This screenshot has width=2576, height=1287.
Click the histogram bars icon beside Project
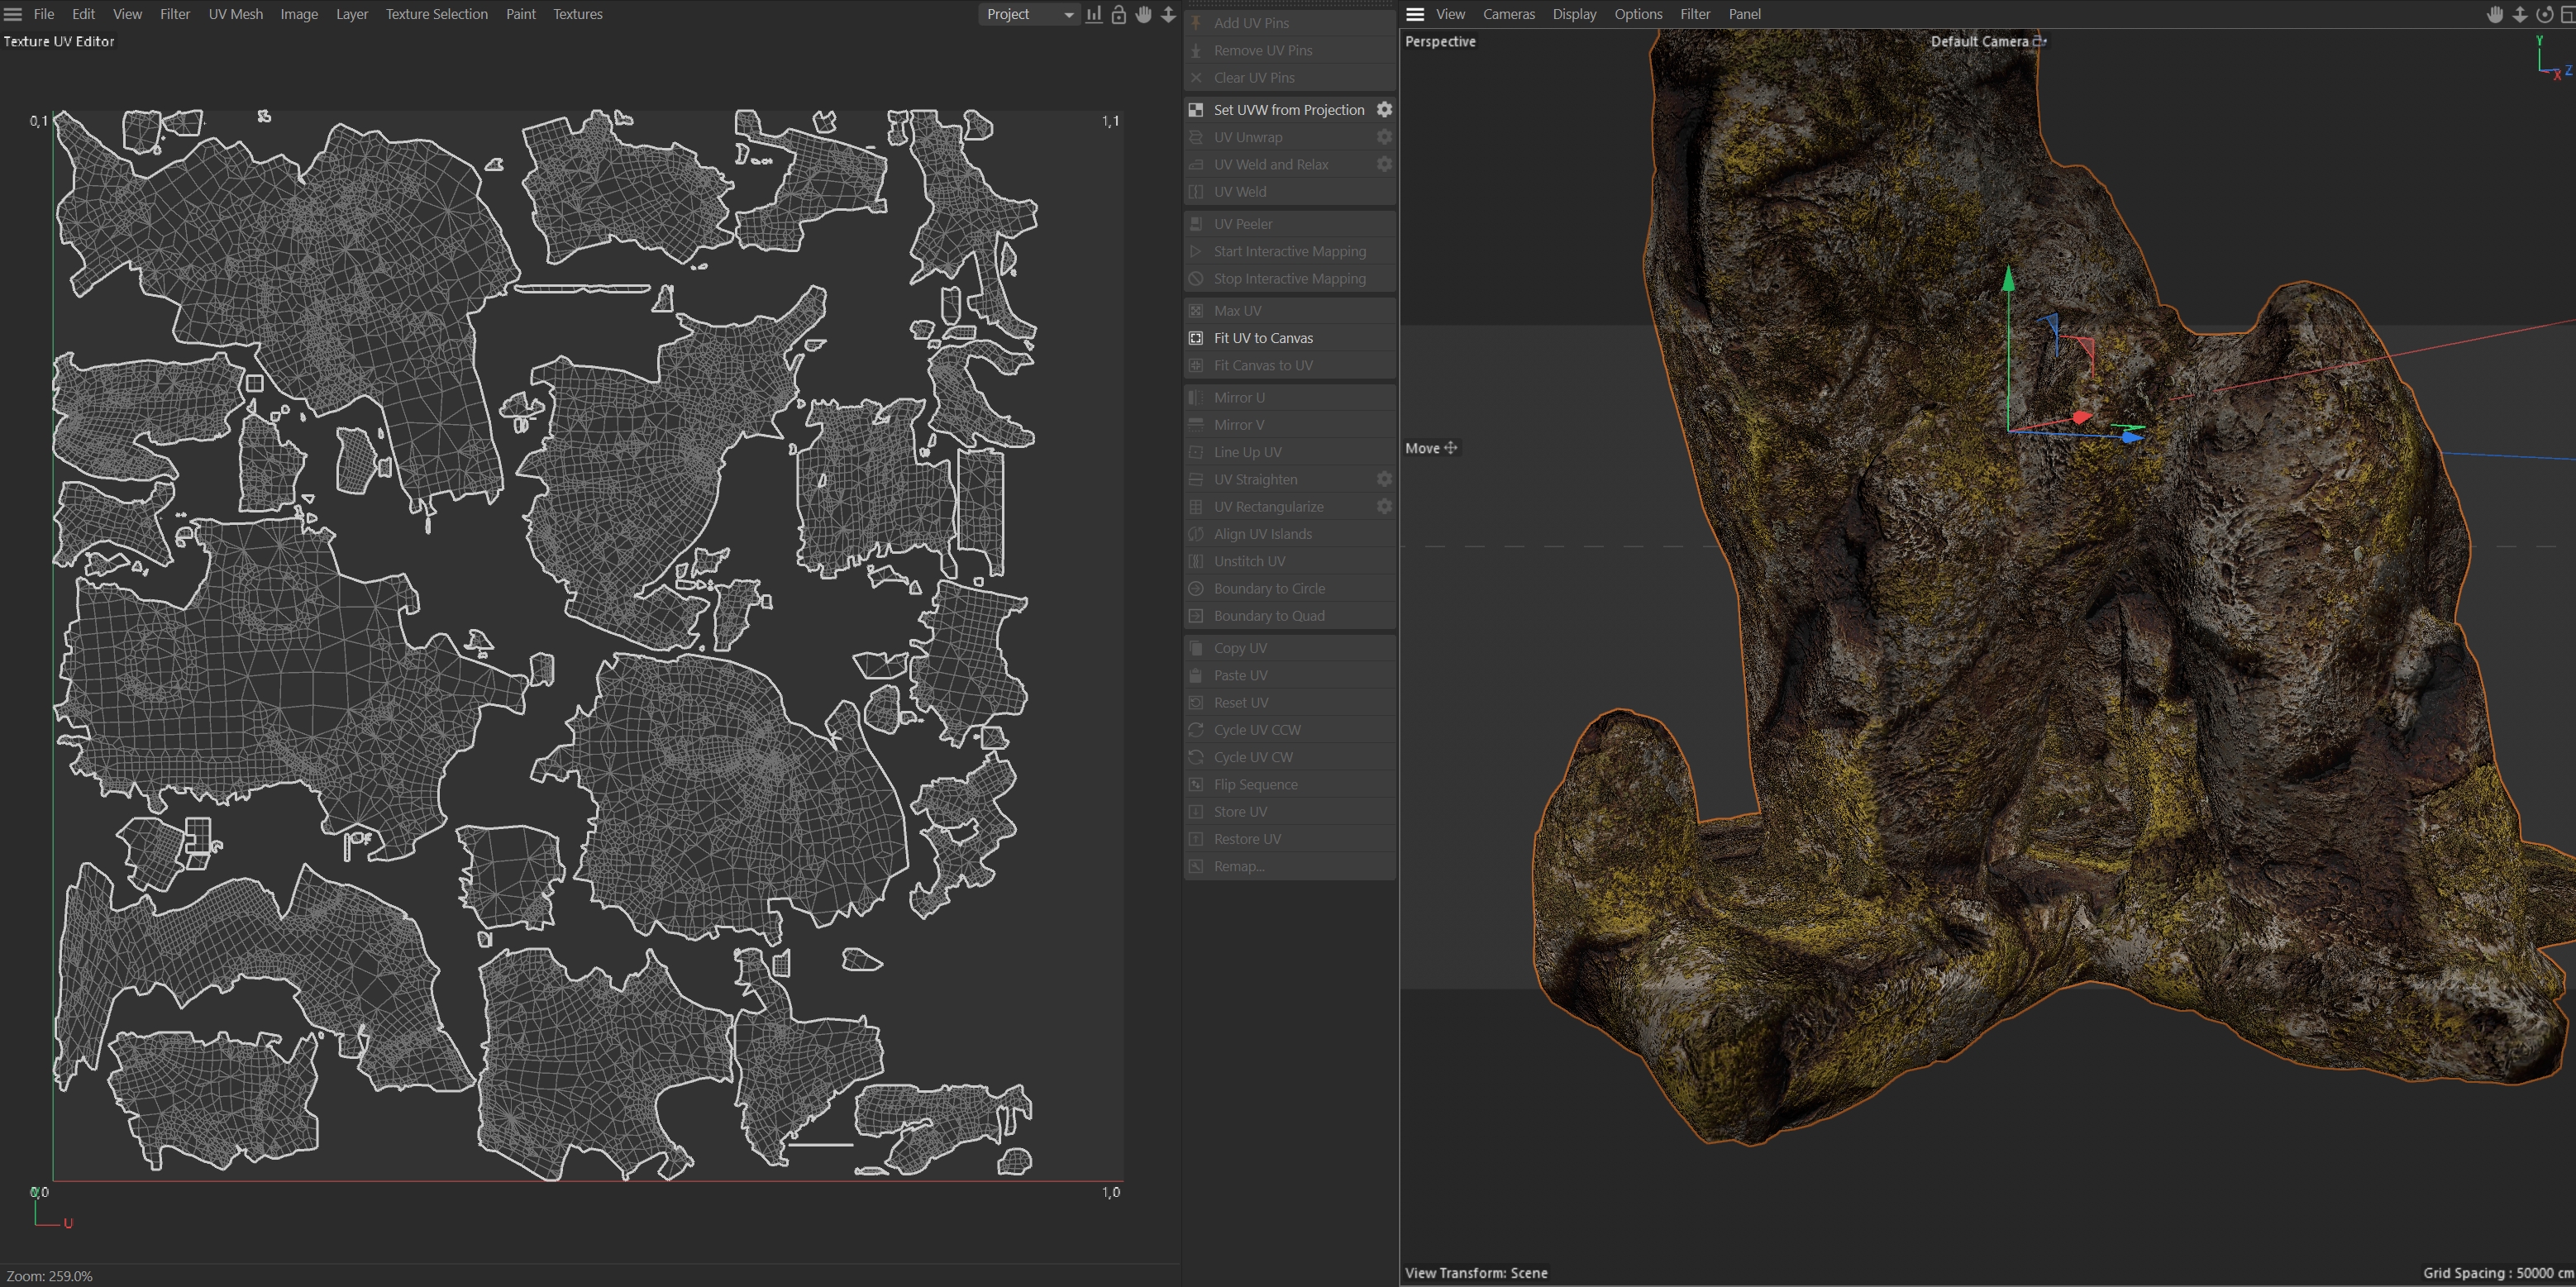[x=1094, y=14]
